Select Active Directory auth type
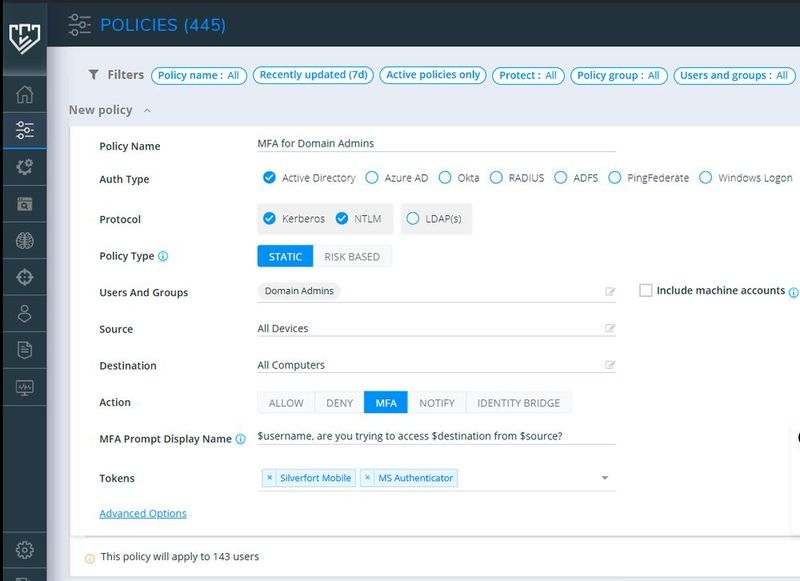The width and height of the screenshot is (800, 581). coord(269,178)
